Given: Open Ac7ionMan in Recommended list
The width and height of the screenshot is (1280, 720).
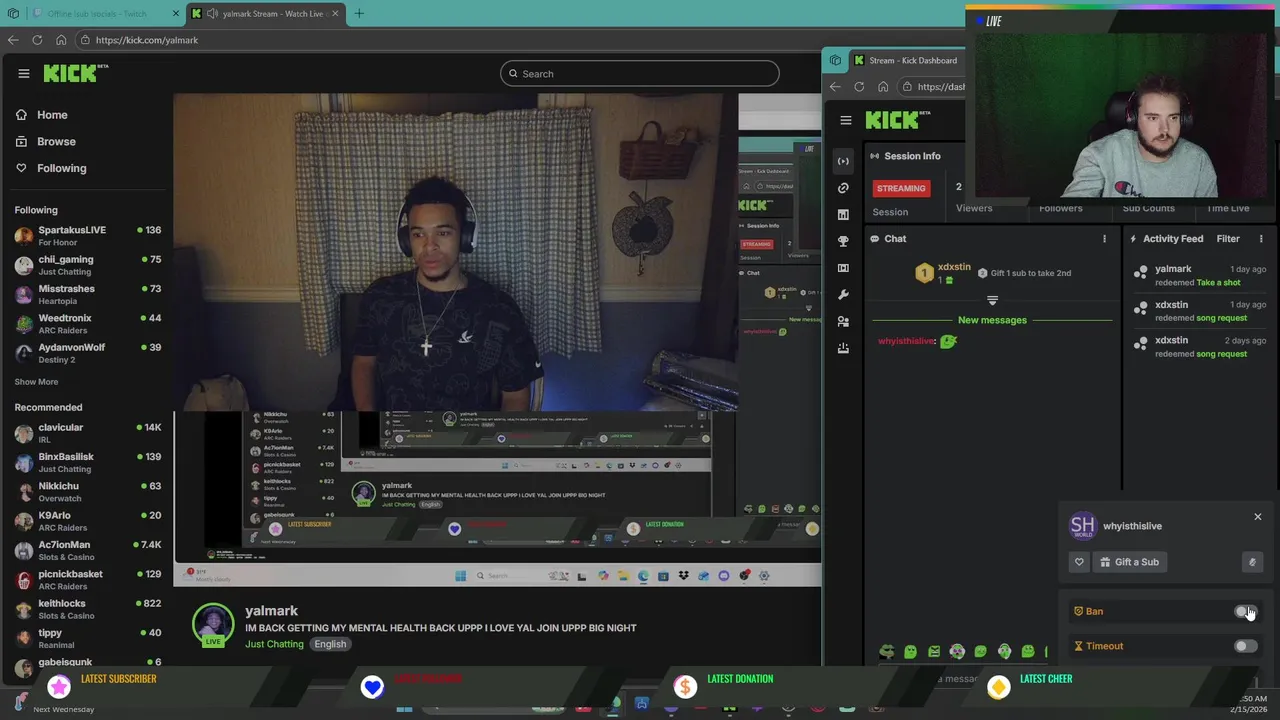Looking at the screenshot, I should [x=88, y=550].
